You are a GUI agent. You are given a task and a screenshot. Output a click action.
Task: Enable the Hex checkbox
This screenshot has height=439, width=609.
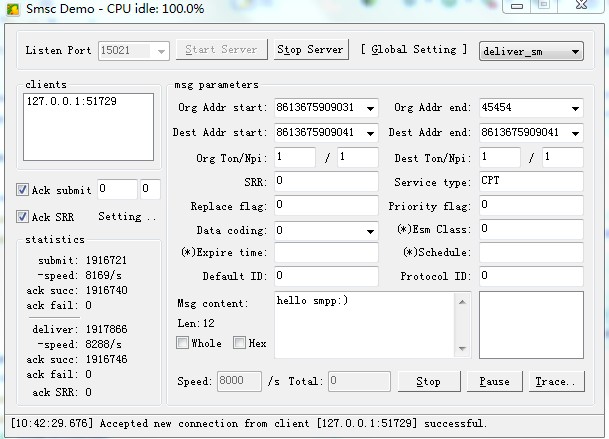click(x=239, y=343)
